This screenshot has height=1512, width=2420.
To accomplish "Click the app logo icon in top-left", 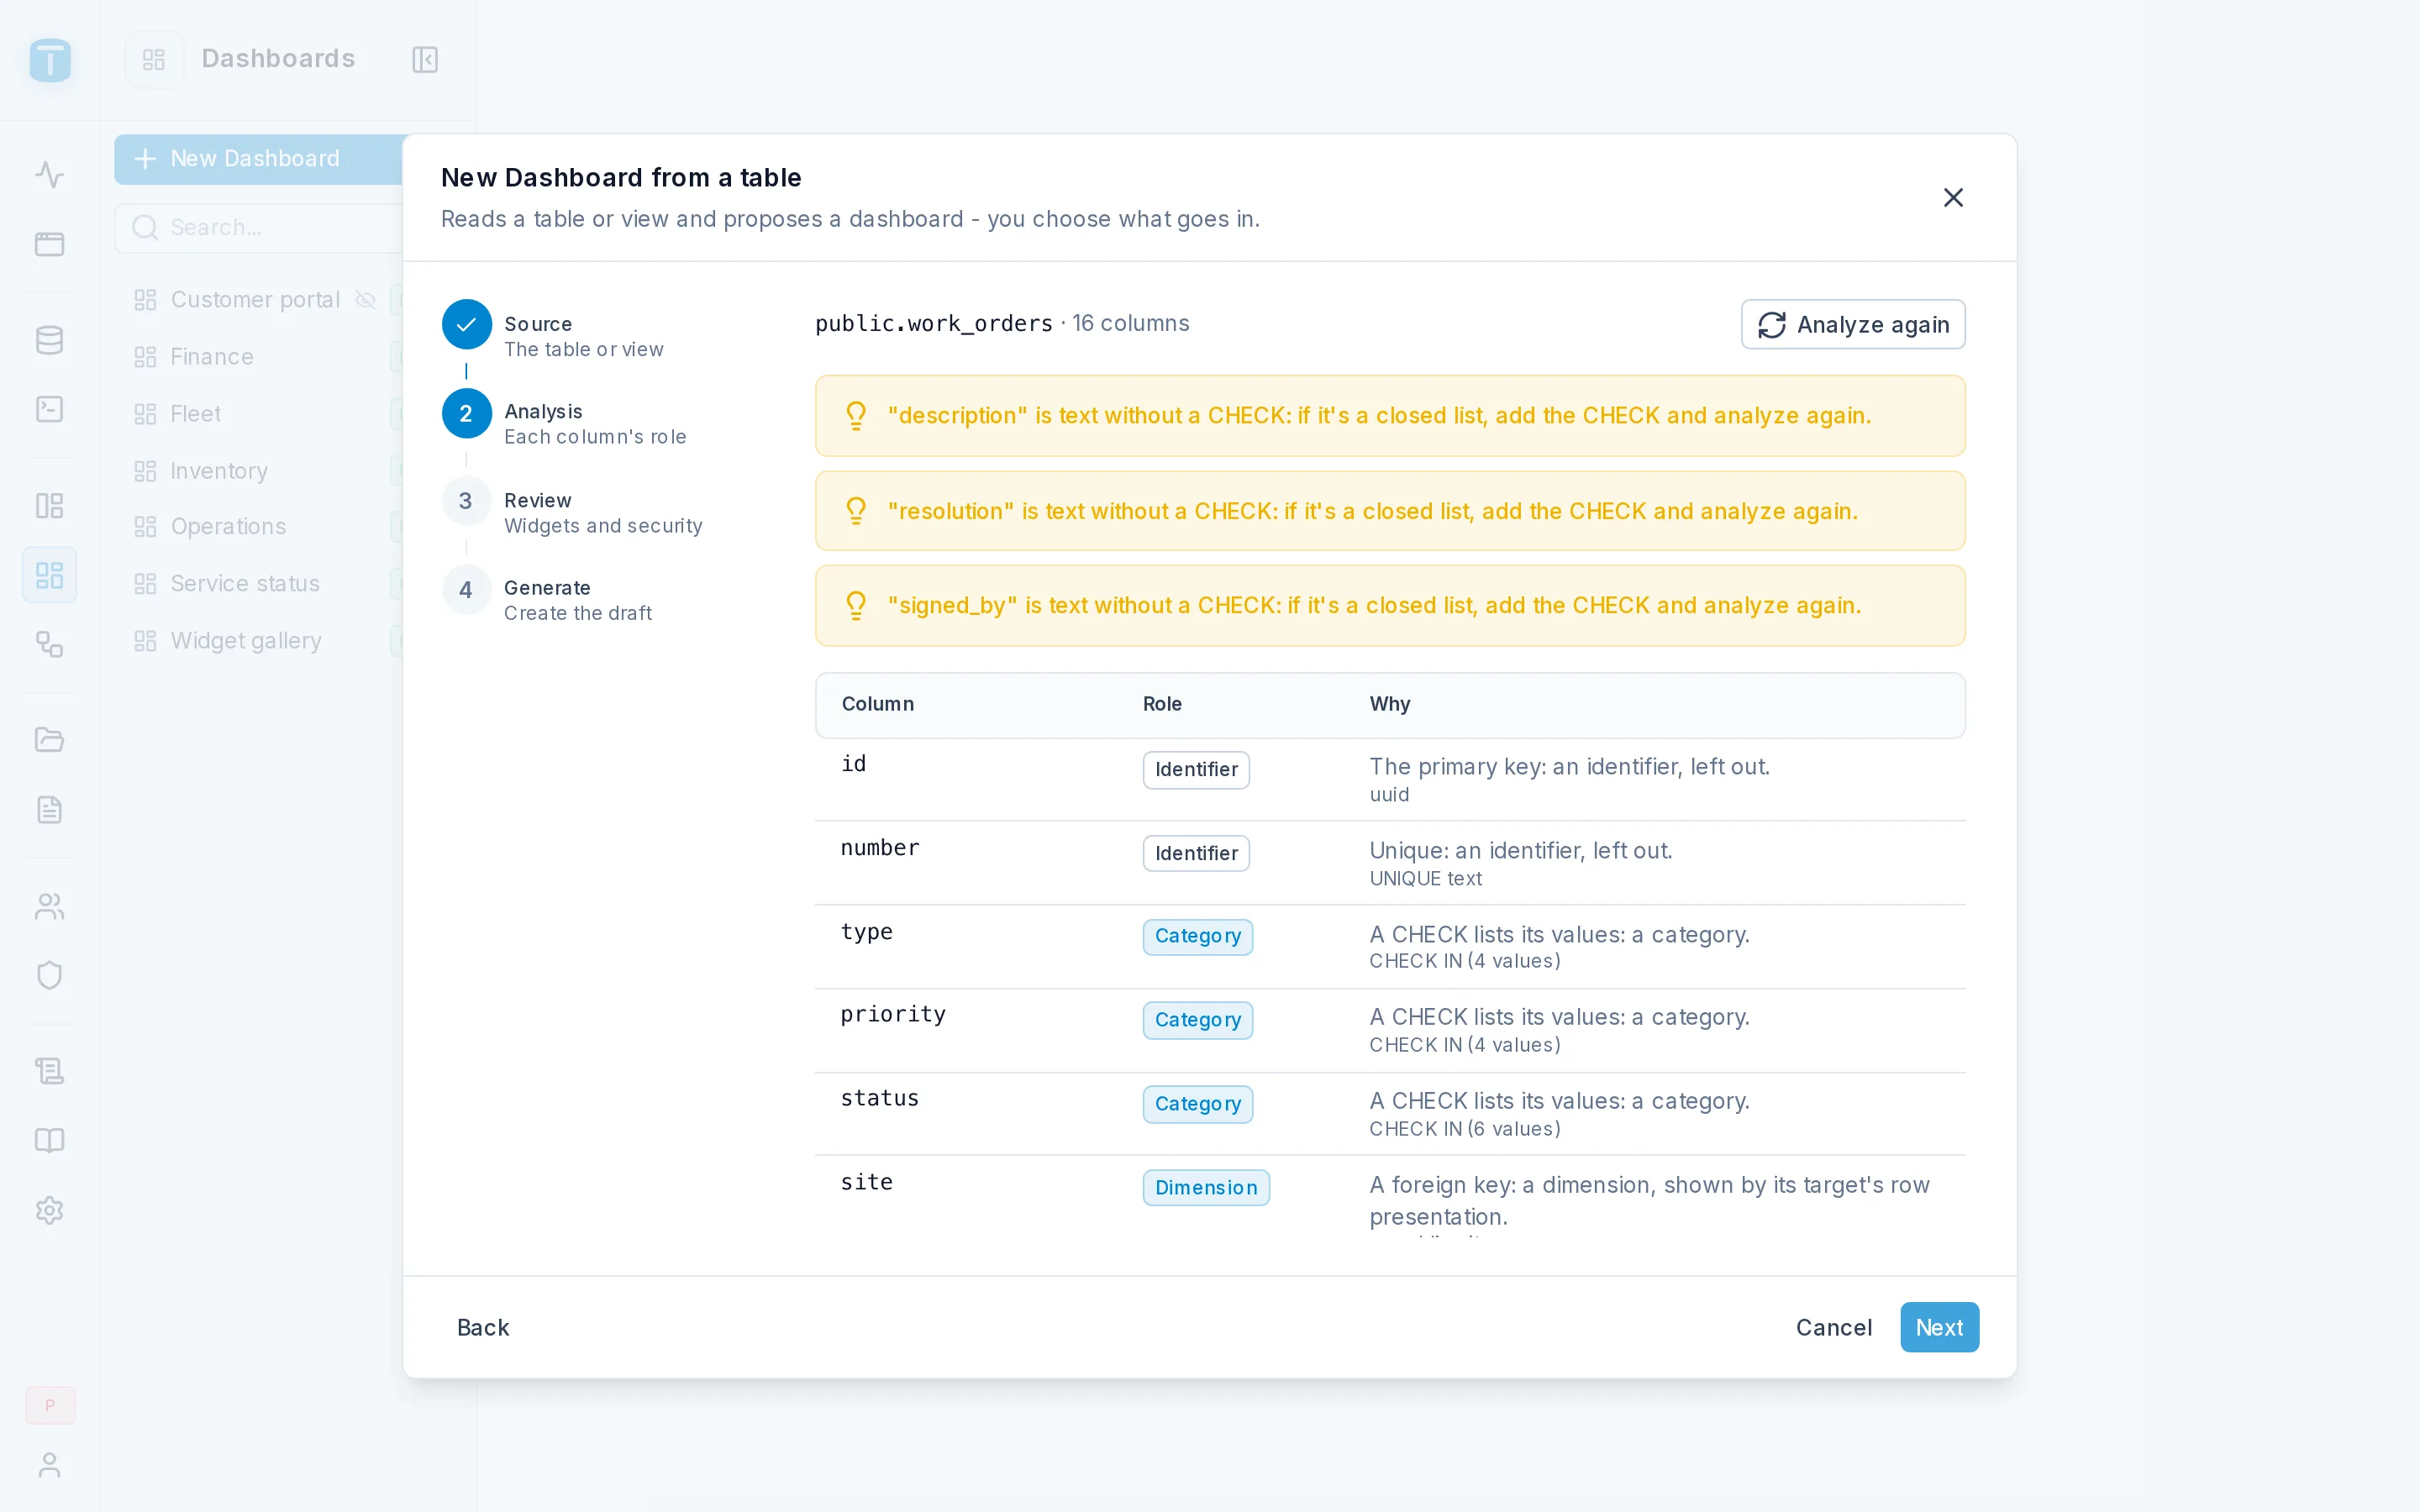I will pos(50,60).
